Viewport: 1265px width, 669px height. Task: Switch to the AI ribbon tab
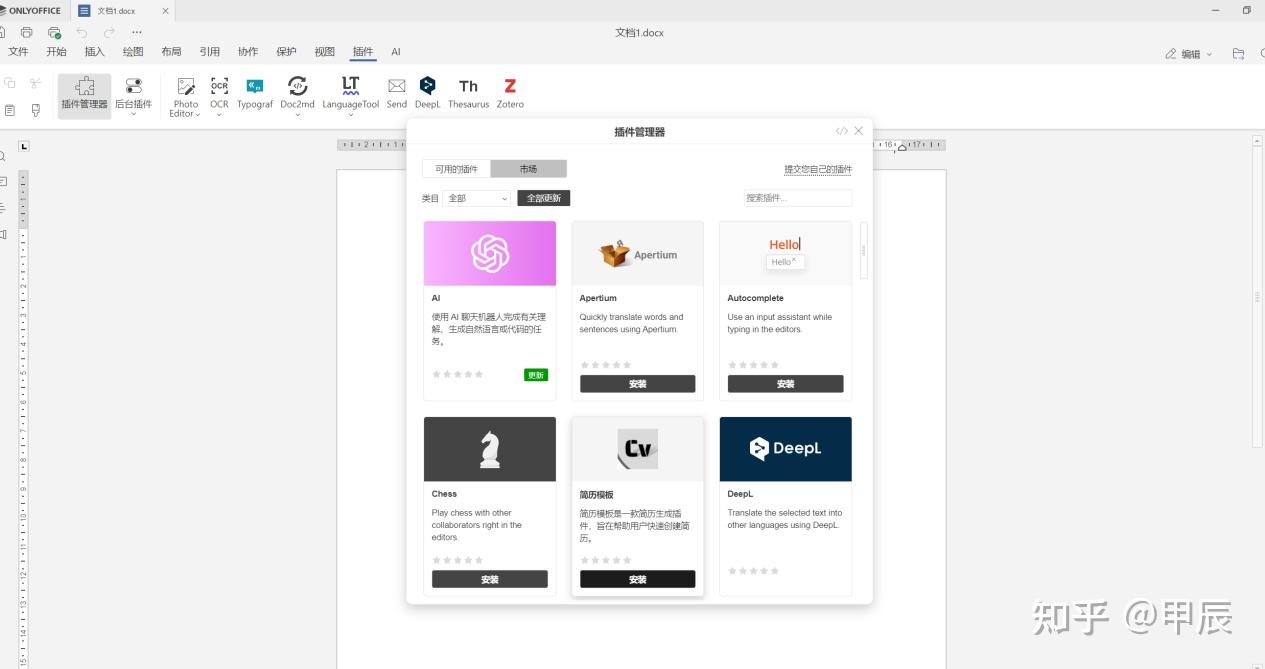396,52
